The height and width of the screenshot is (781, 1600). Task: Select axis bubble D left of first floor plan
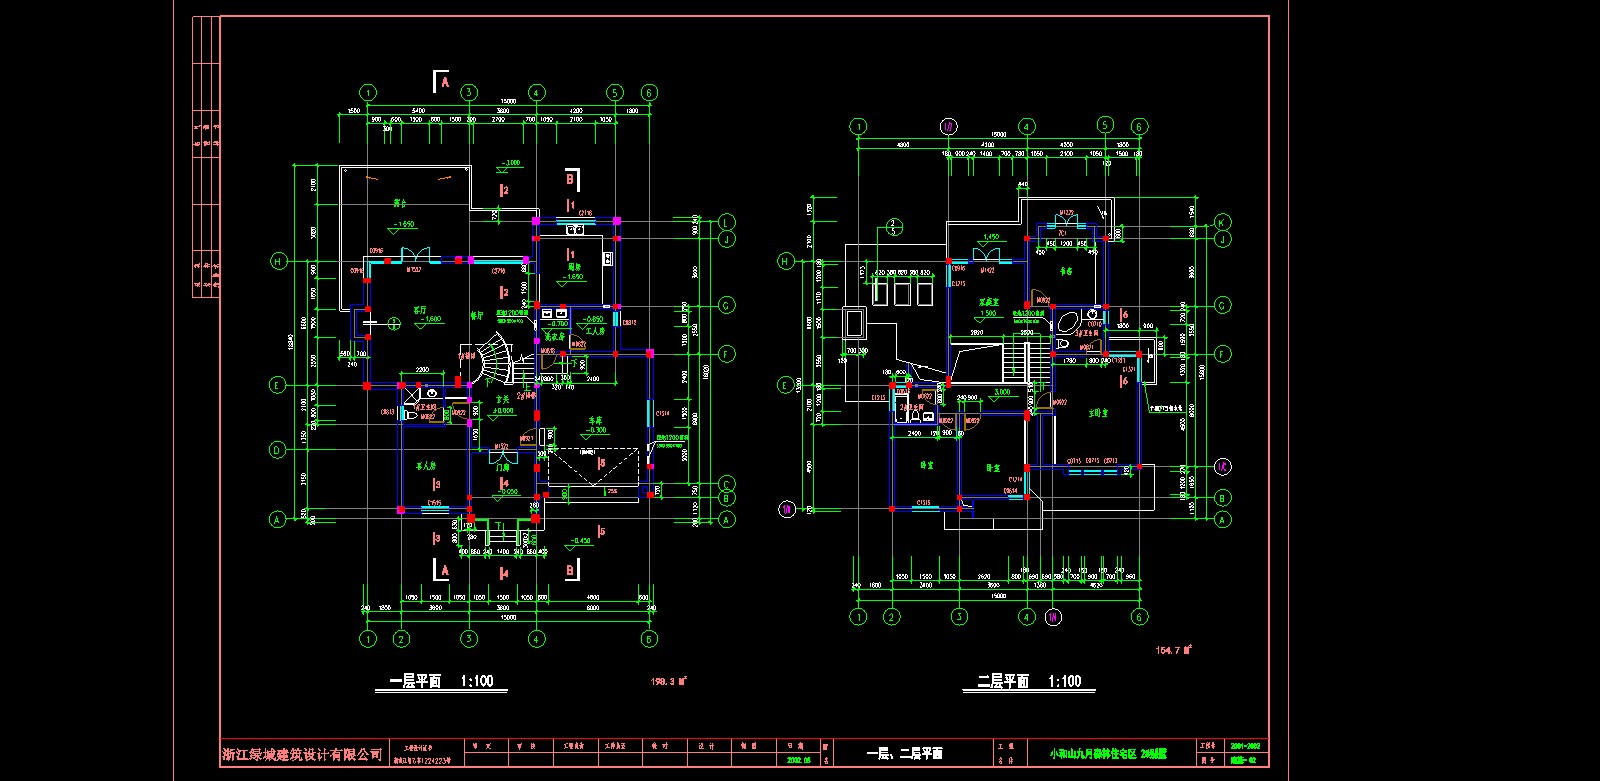[278, 450]
